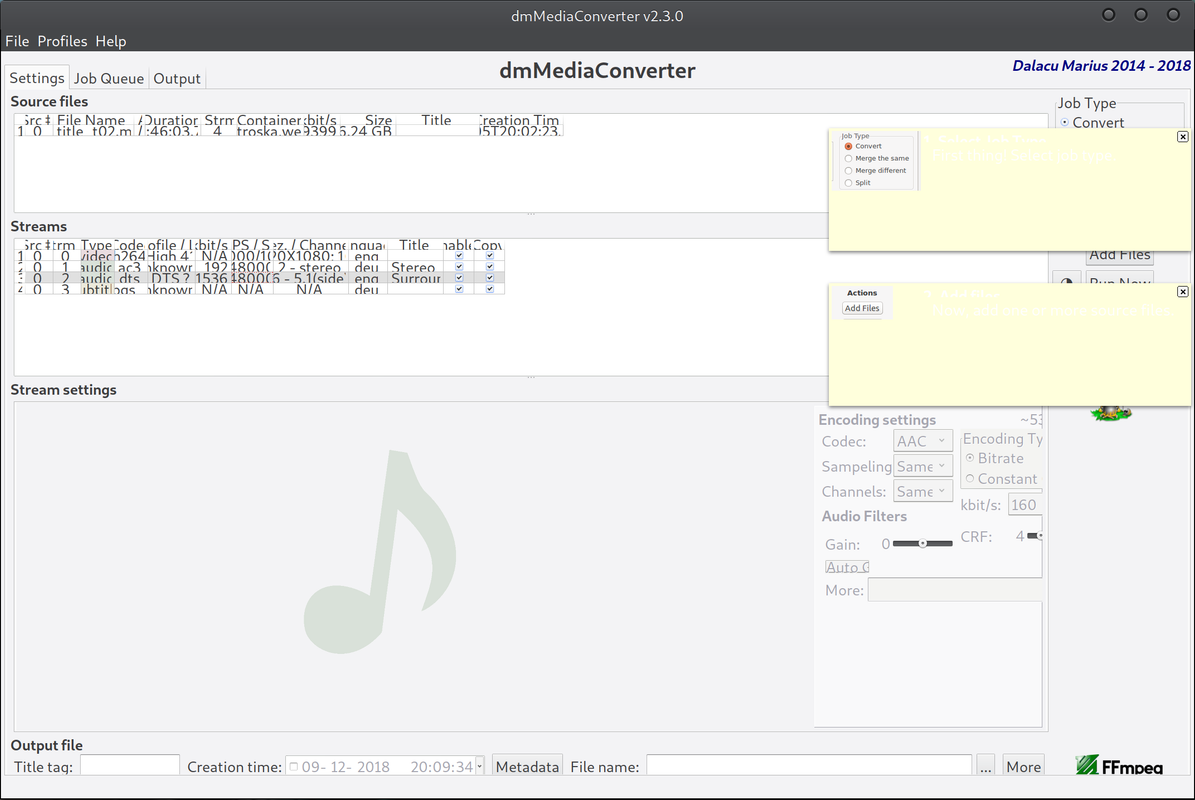Close the Add files tip popup
Viewport: 1195px width, 800px height.
point(1182,292)
